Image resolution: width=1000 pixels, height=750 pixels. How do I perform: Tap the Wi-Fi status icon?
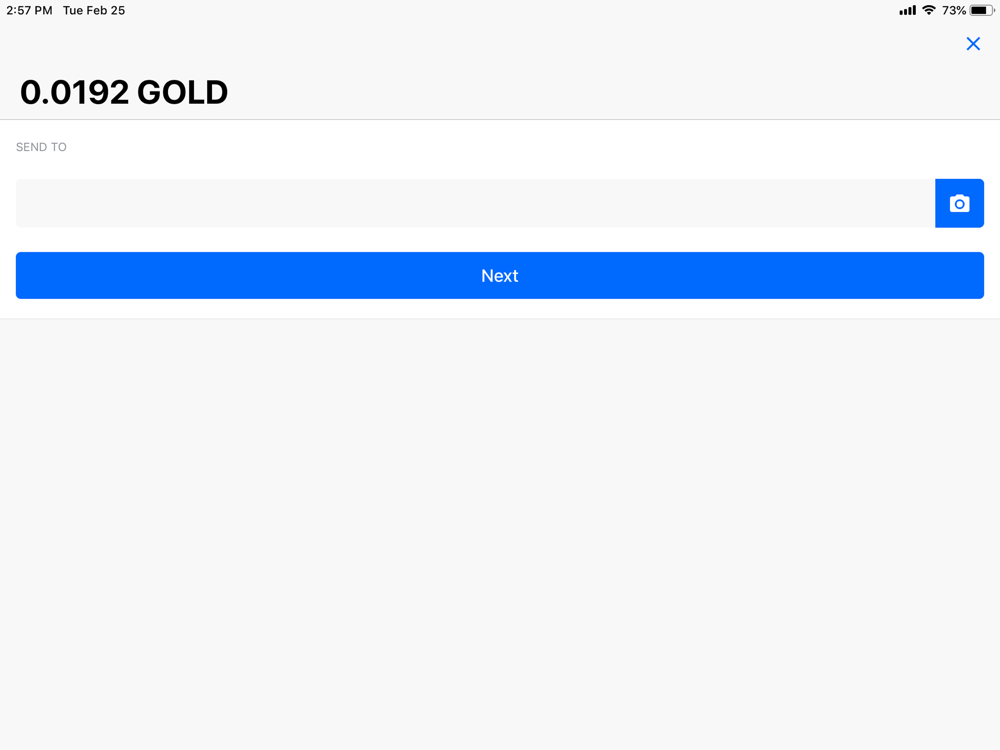[929, 10]
